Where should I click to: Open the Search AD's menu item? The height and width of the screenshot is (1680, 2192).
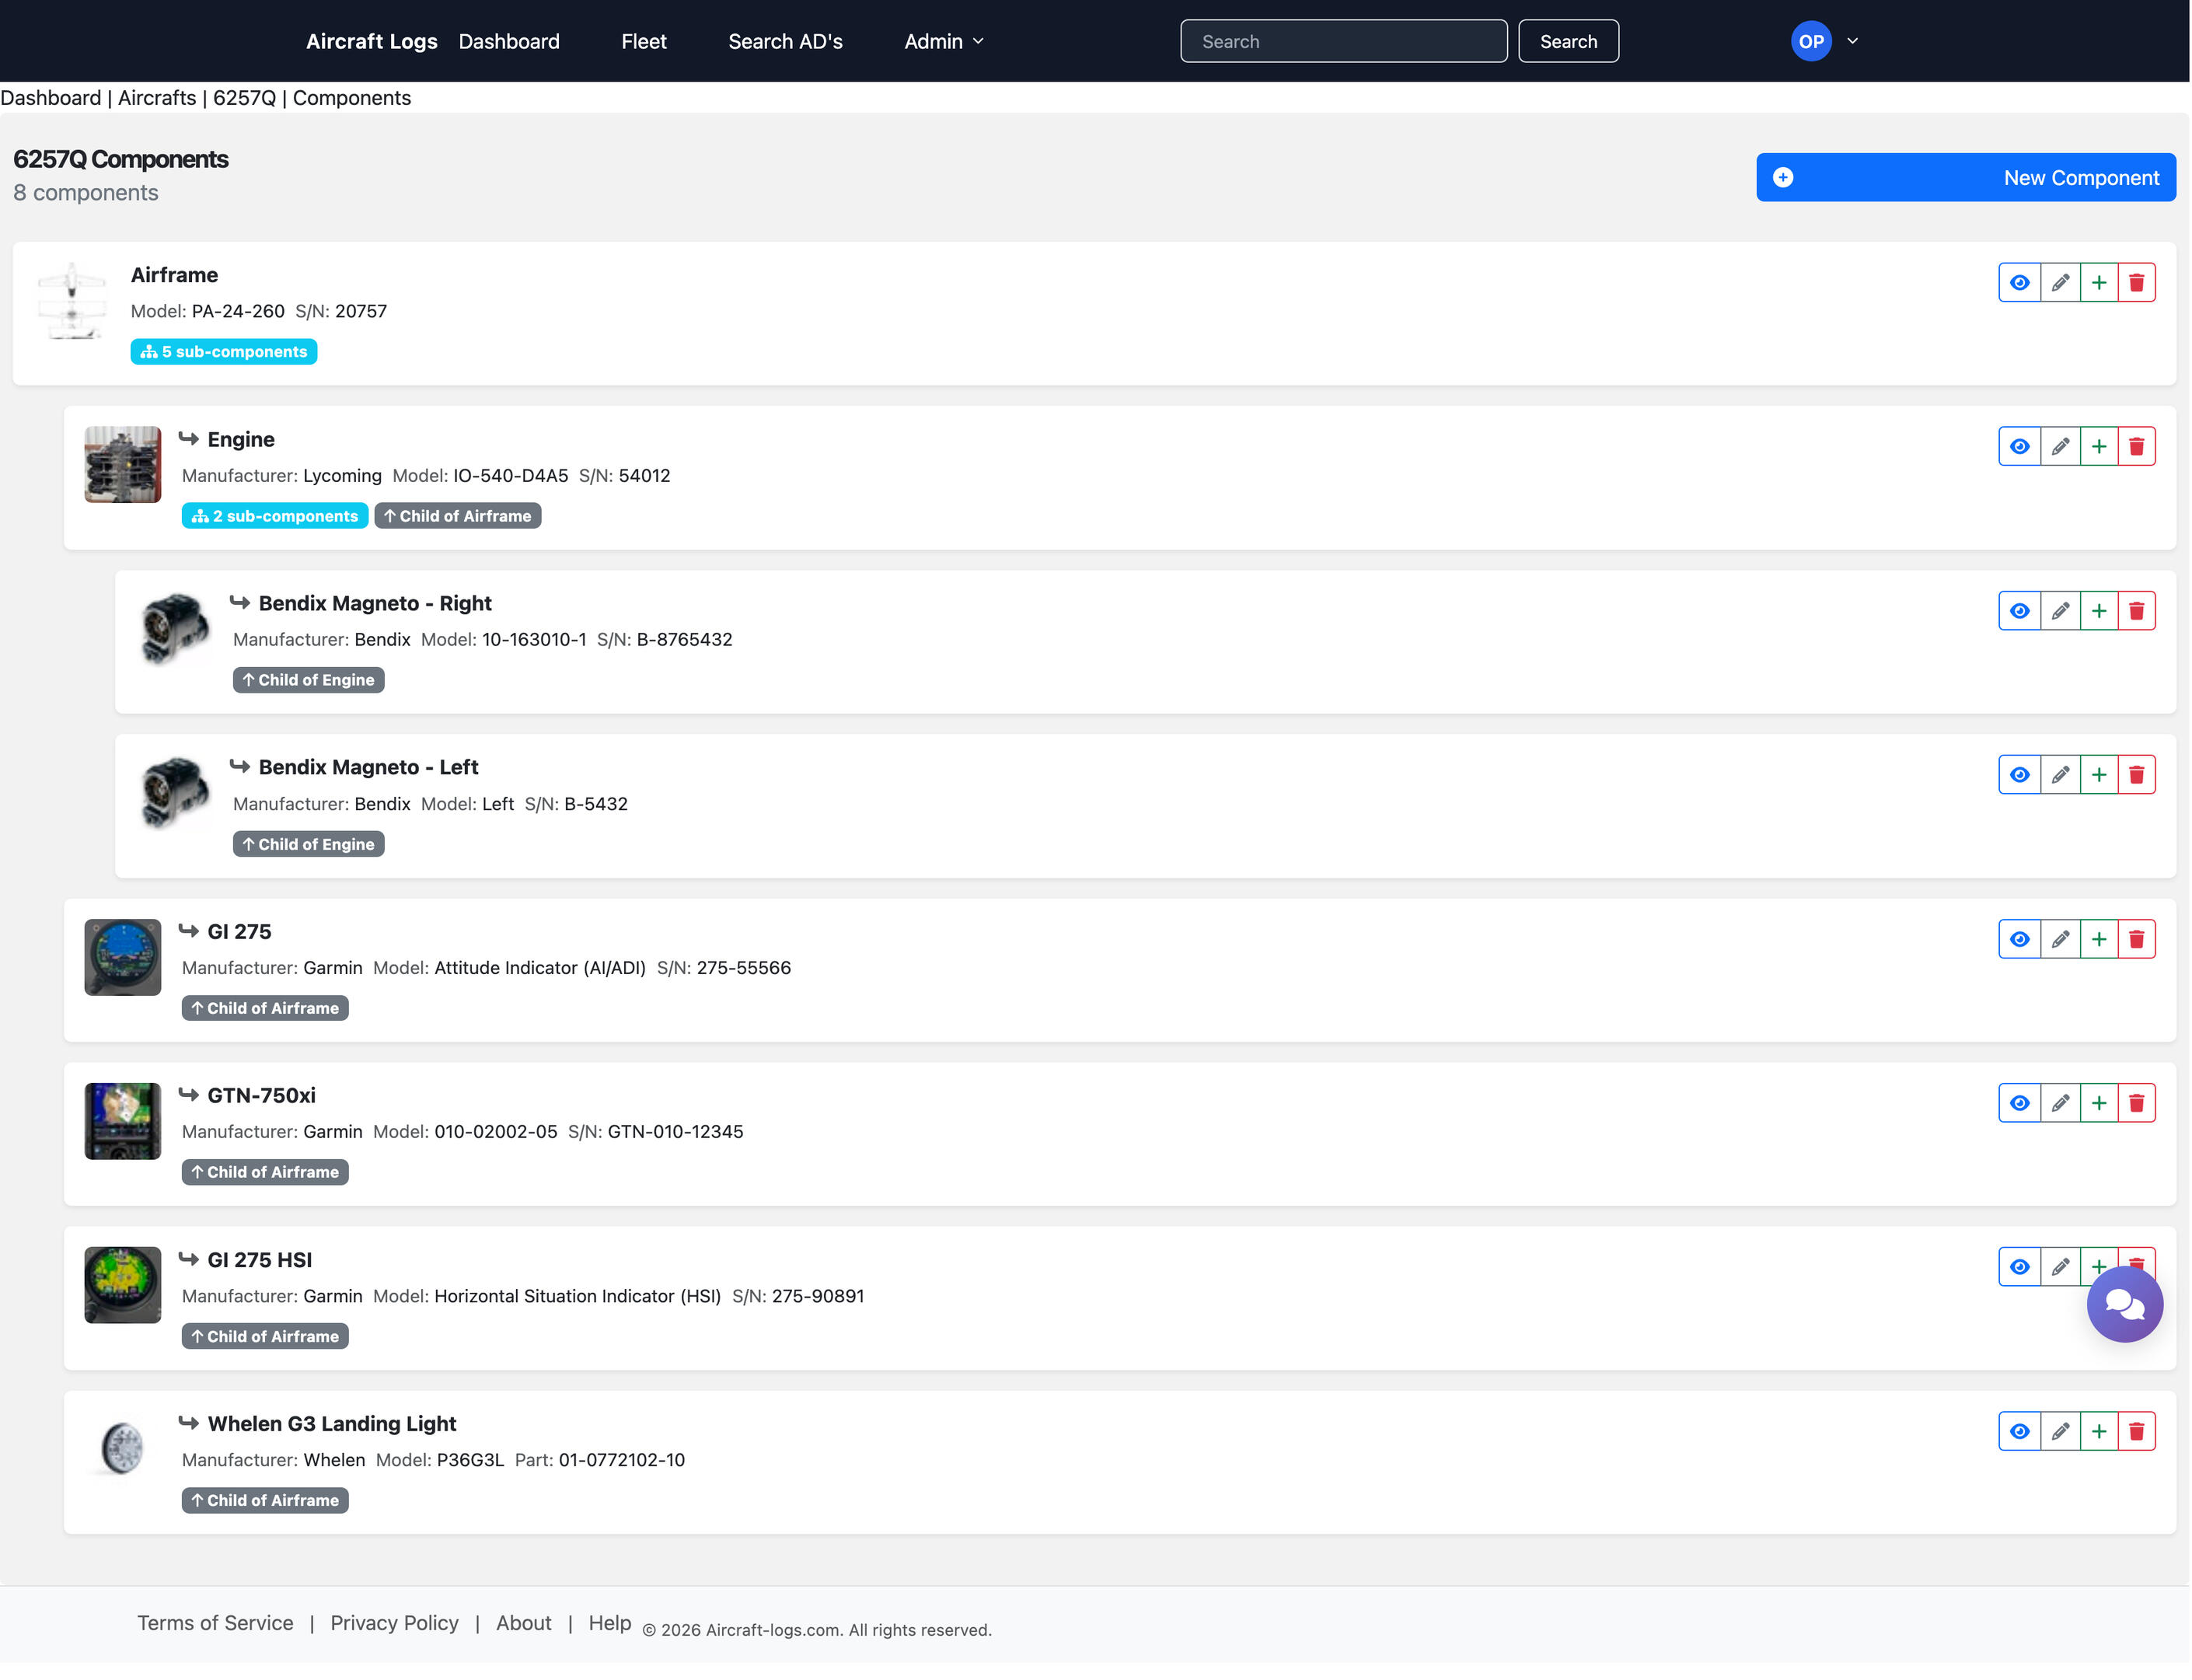tap(785, 41)
